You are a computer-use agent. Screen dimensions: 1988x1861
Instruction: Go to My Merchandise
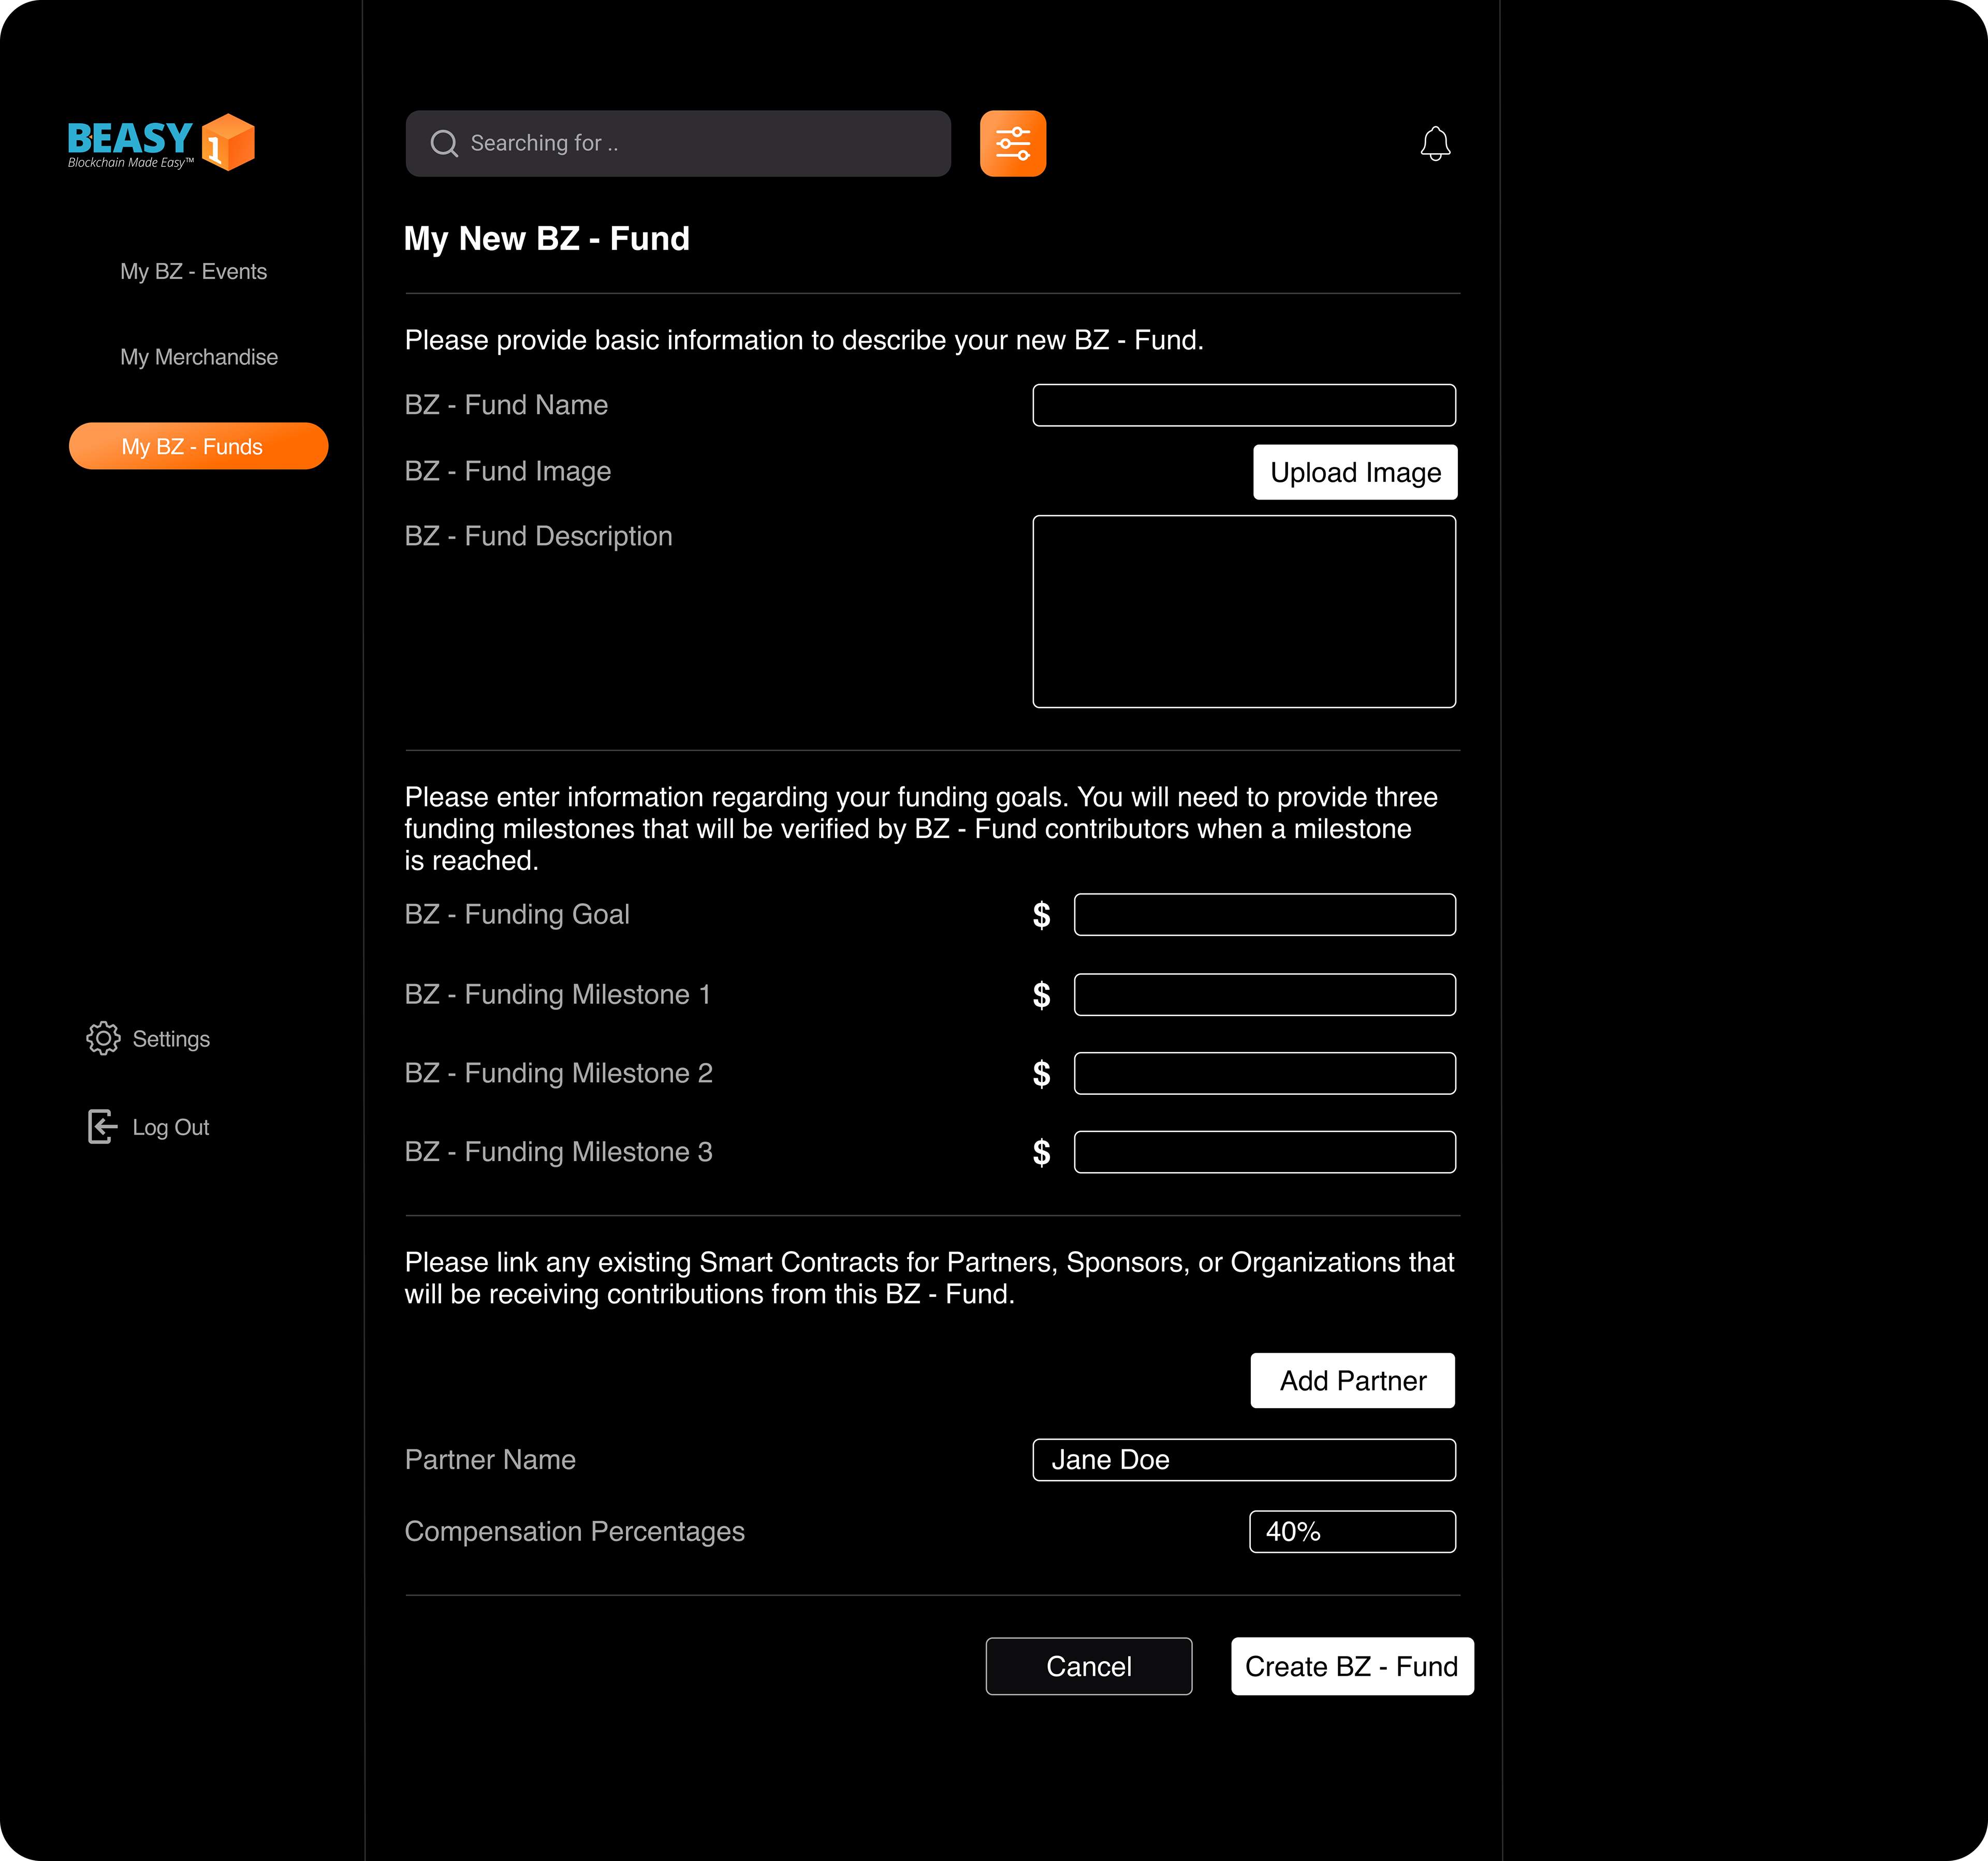[199, 357]
